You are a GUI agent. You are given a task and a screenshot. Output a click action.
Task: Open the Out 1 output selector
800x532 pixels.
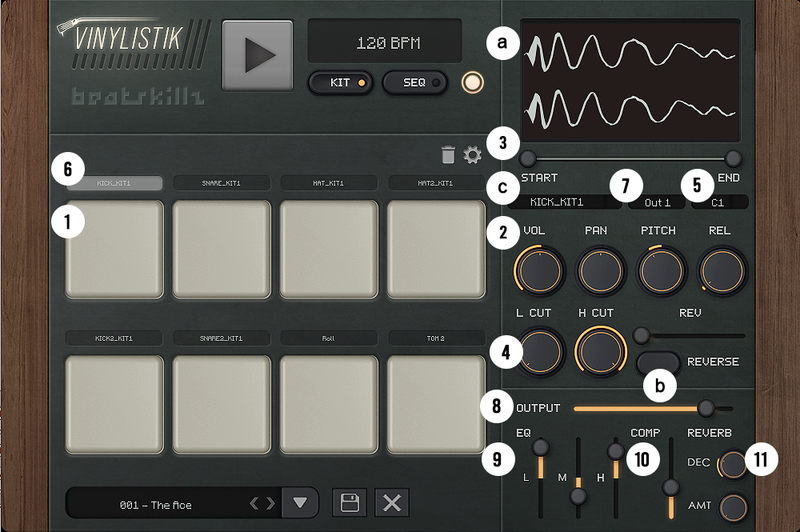pos(657,202)
